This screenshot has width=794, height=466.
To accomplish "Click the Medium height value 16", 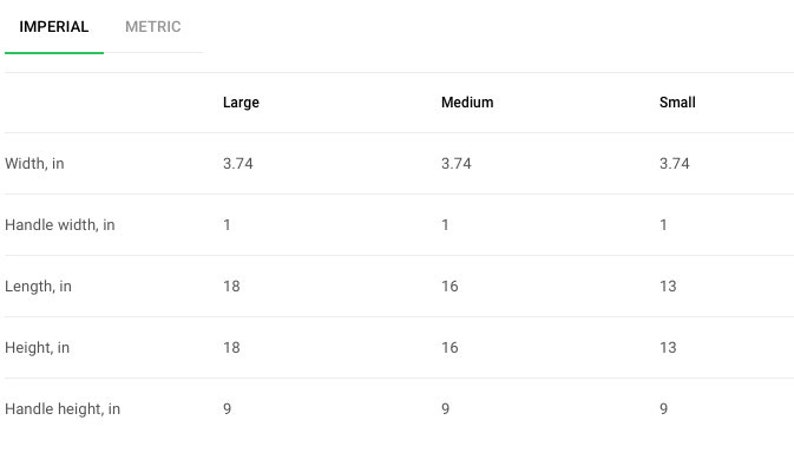I will [450, 347].
